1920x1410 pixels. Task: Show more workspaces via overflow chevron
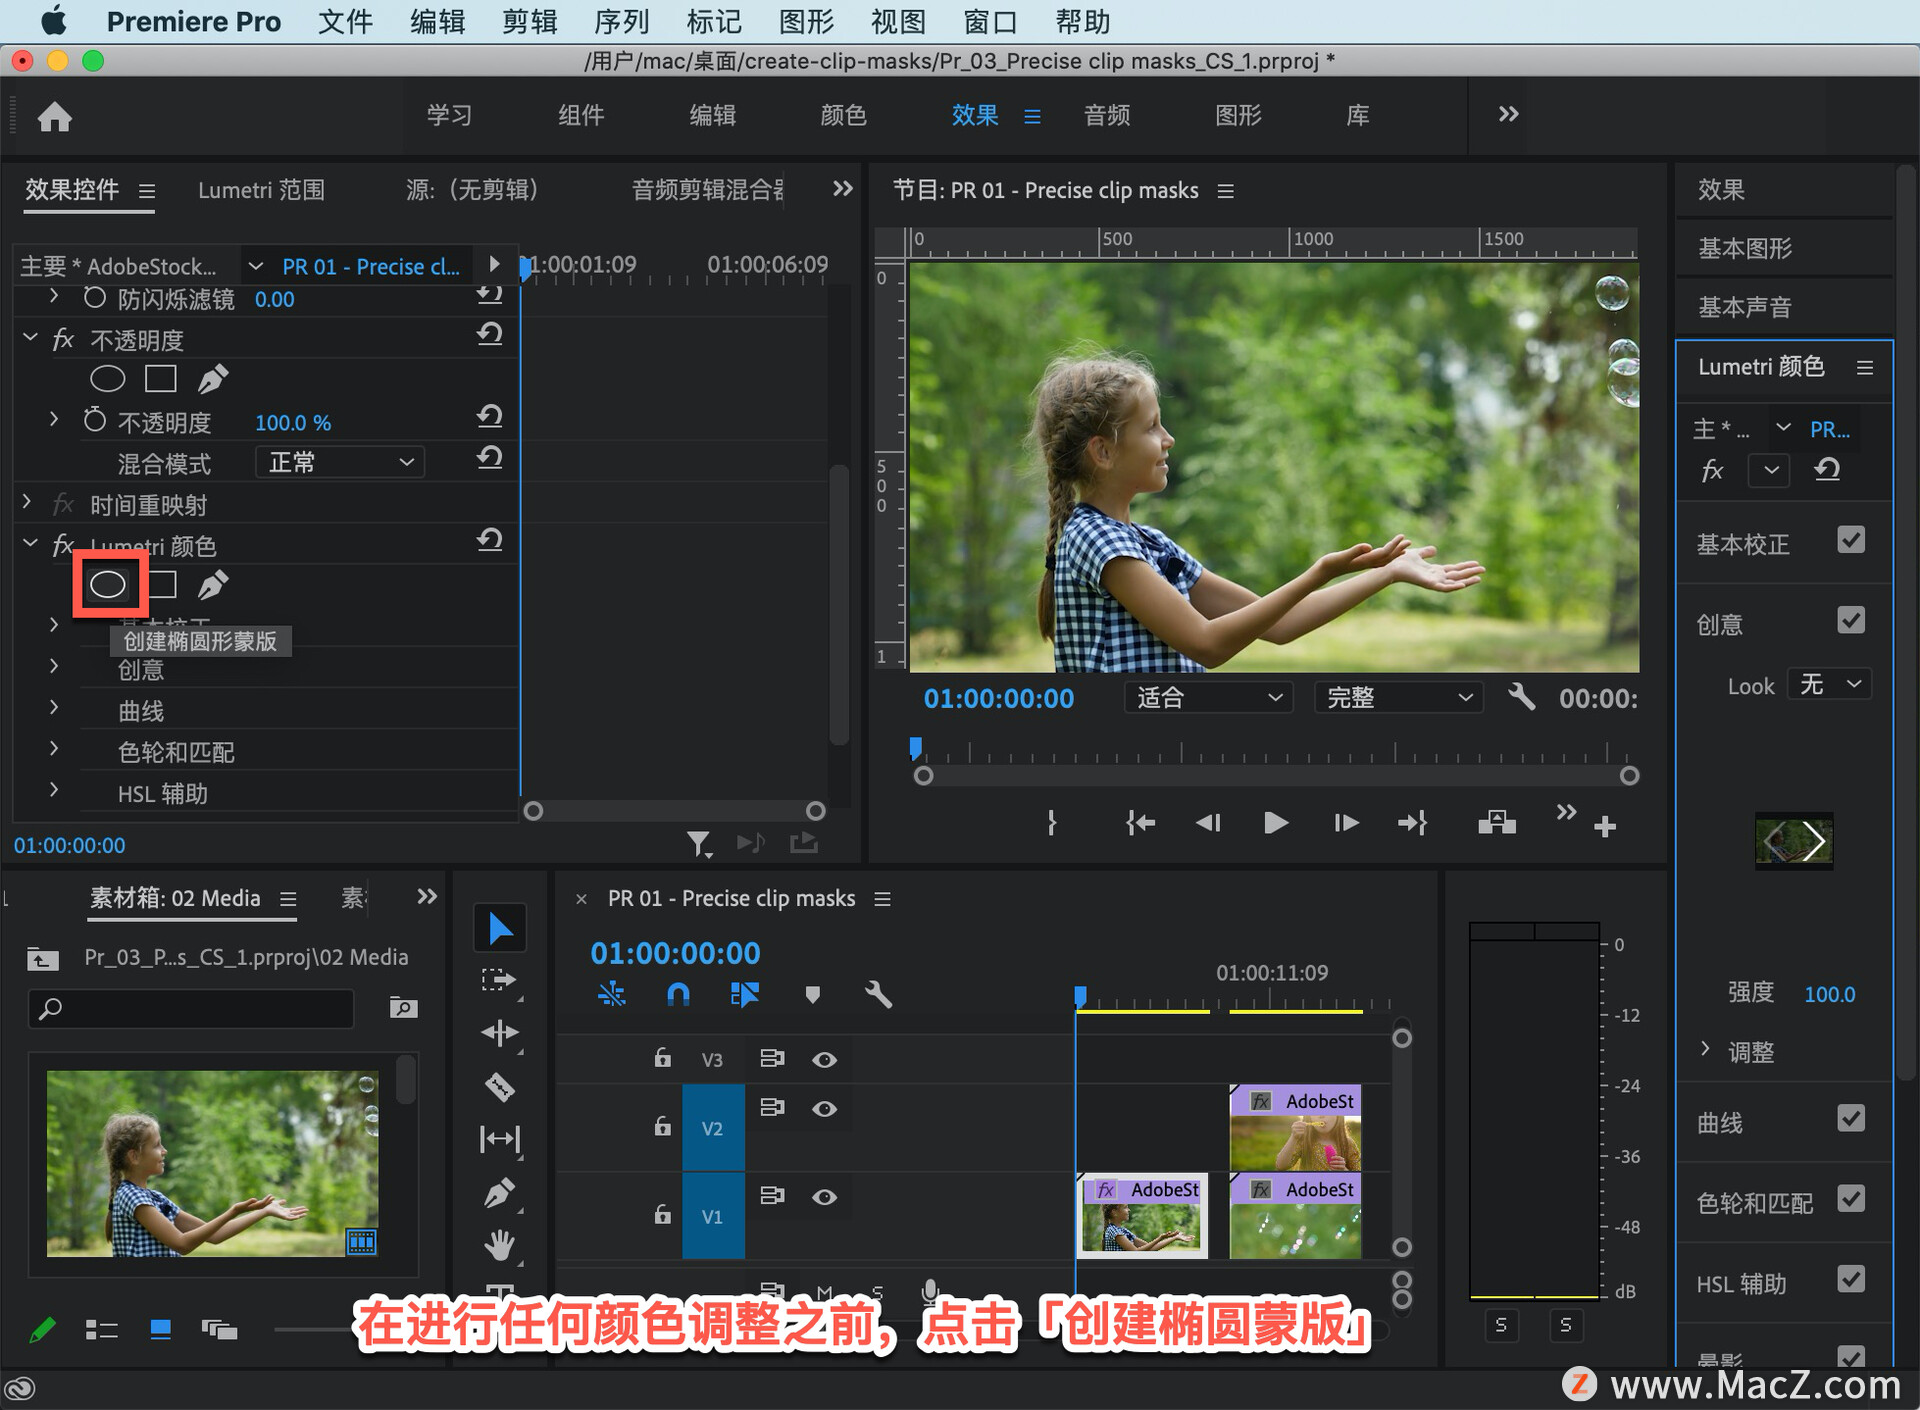pos(1508,114)
